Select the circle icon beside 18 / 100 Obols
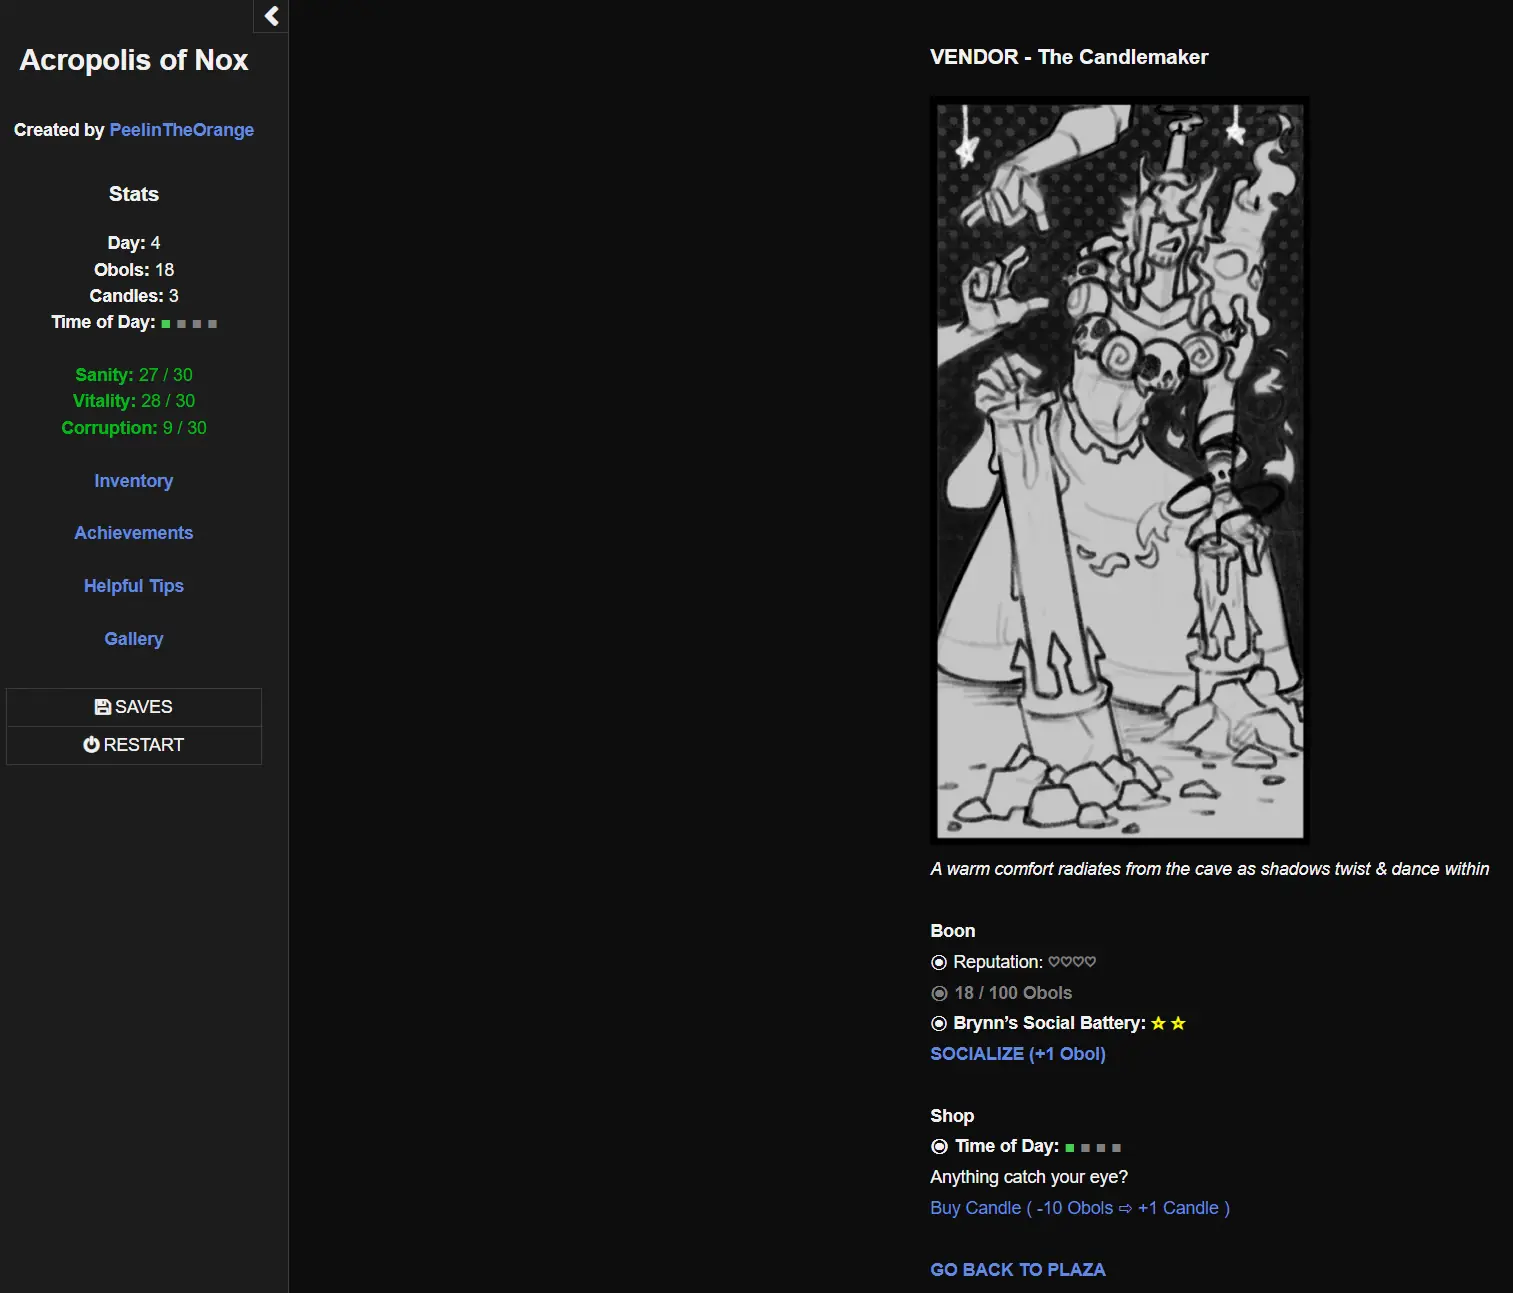The height and width of the screenshot is (1293, 1513). tap(939, 993)
